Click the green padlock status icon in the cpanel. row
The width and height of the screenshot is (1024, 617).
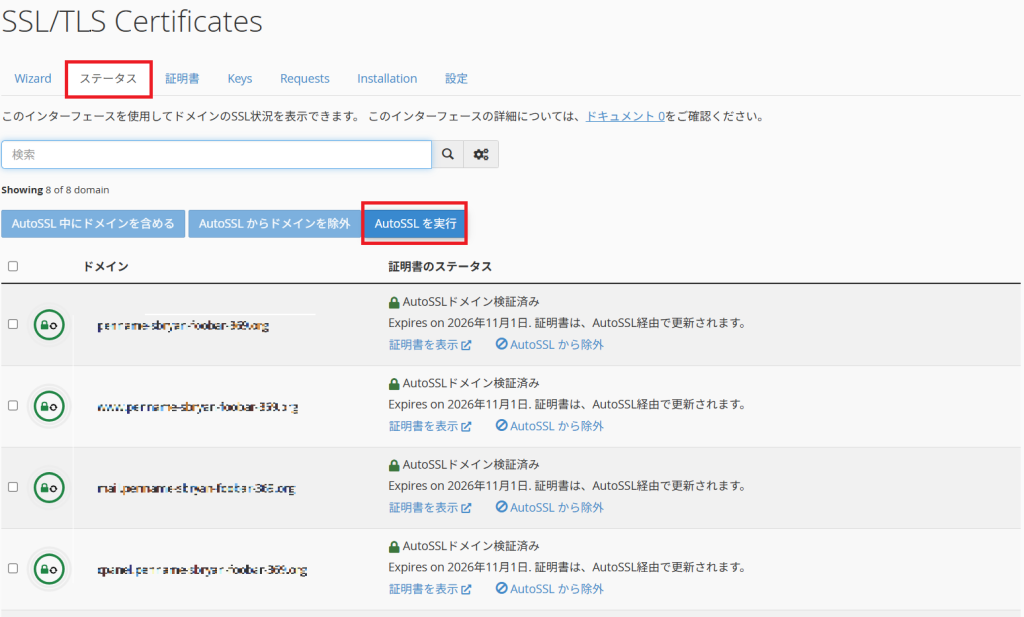[x=394, y=546]
